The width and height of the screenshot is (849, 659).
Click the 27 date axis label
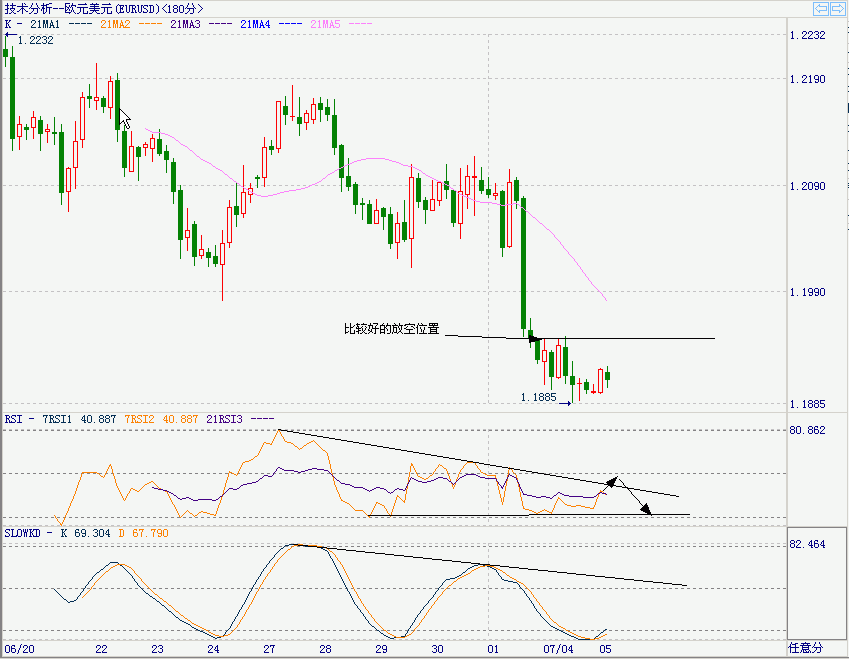[269, 649]
